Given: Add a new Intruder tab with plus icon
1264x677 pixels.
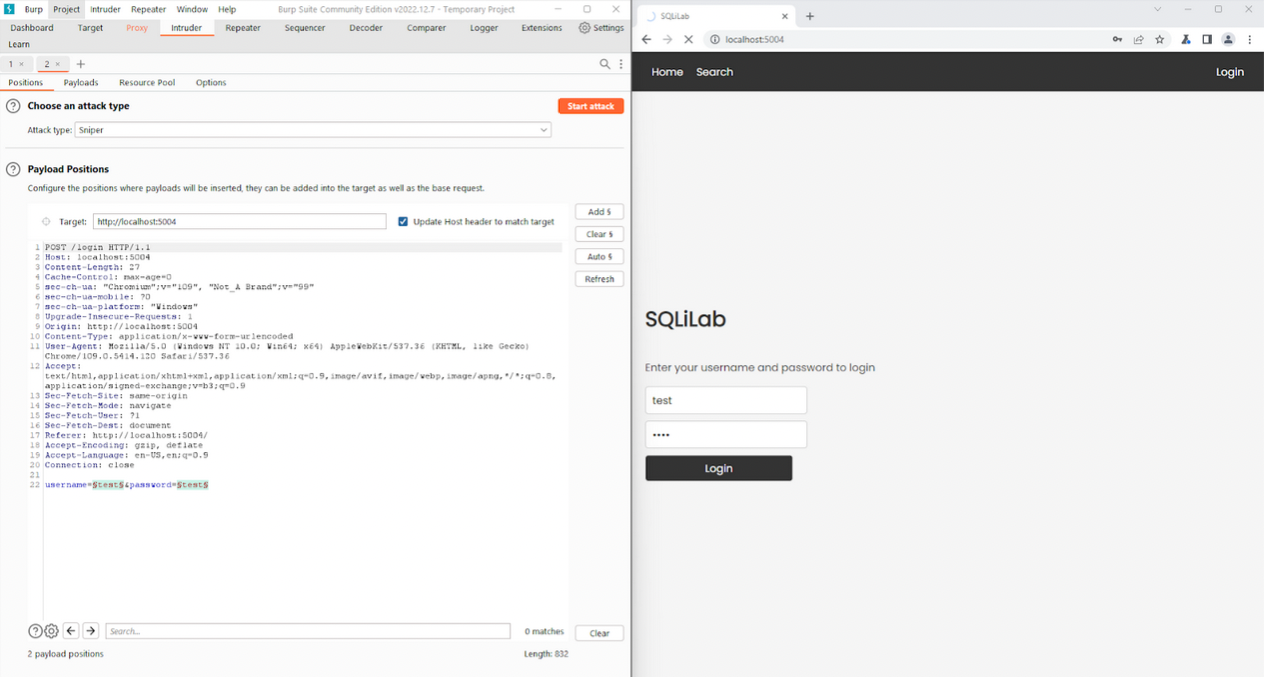Looking at the screenshot, I should coord(81,64).
